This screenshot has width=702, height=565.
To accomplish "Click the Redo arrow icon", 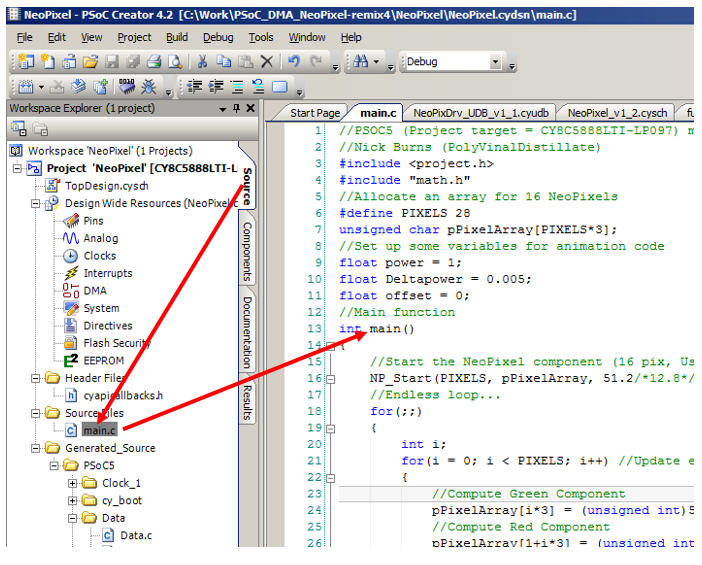I will click(x=316, y=61).
